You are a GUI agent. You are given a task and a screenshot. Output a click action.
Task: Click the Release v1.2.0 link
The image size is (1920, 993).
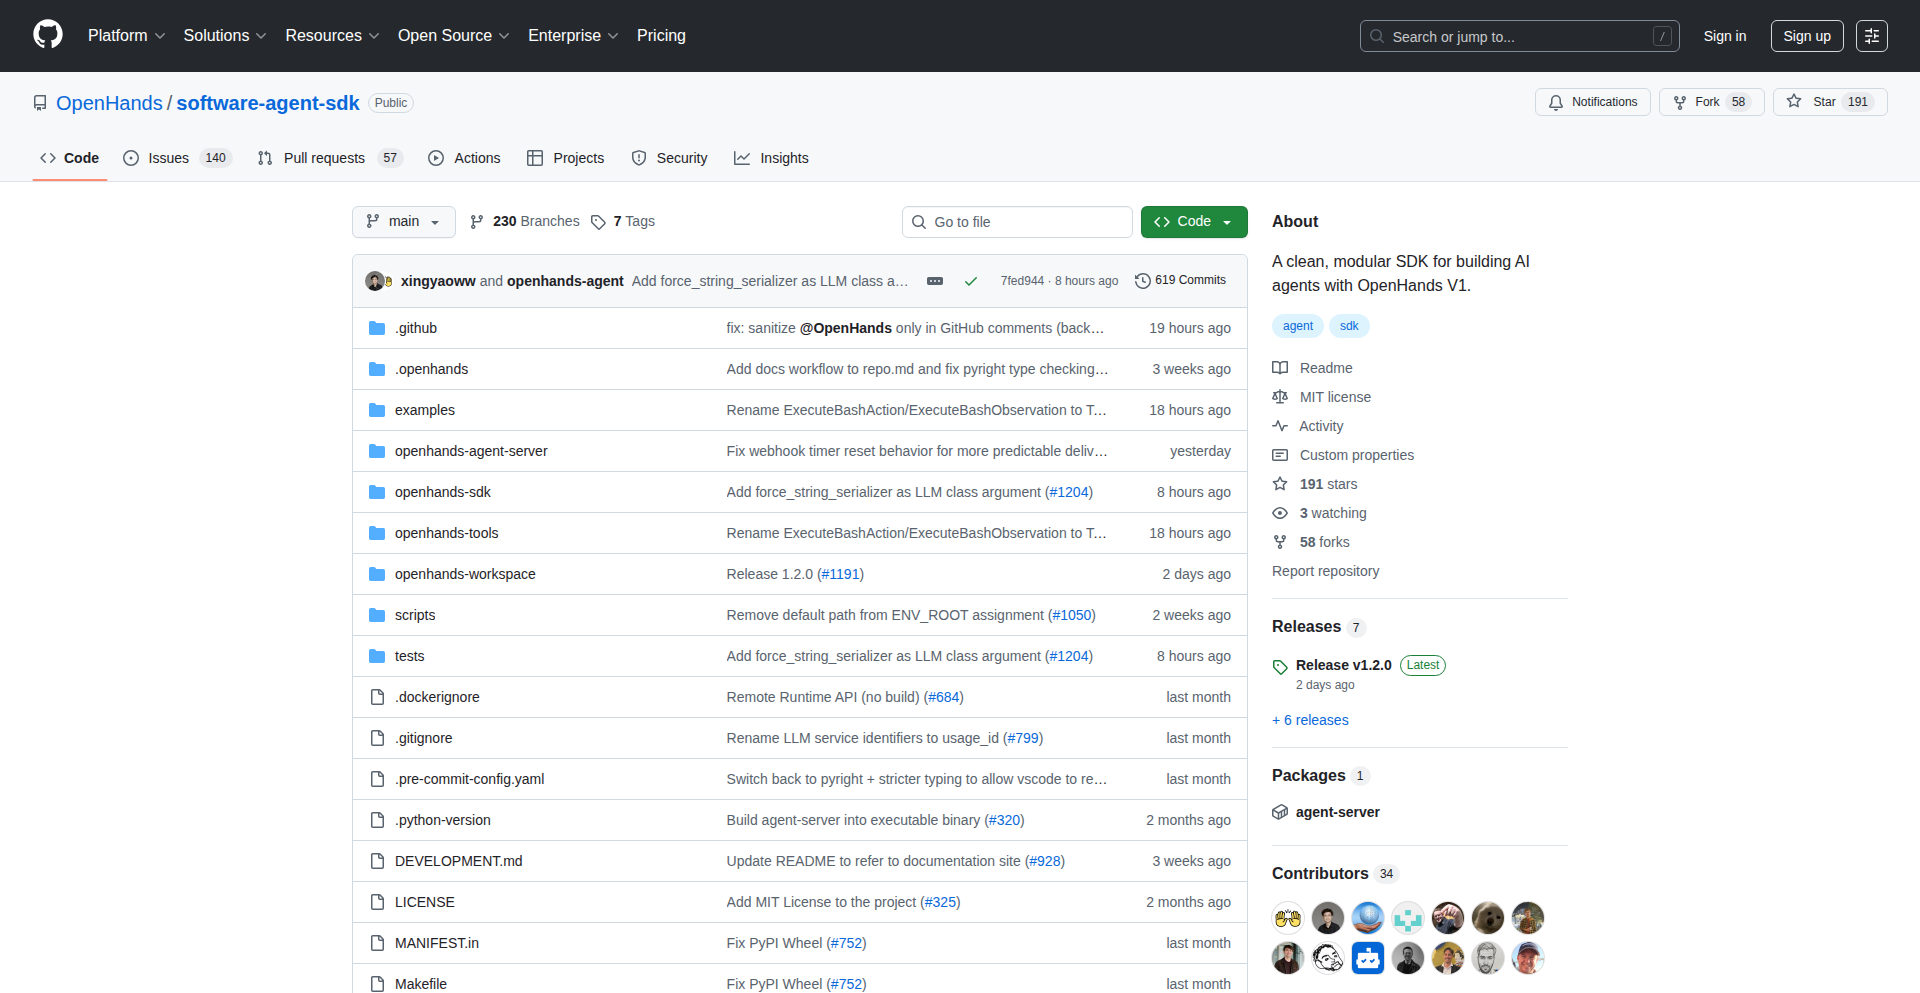click(x=1343, y=665)
